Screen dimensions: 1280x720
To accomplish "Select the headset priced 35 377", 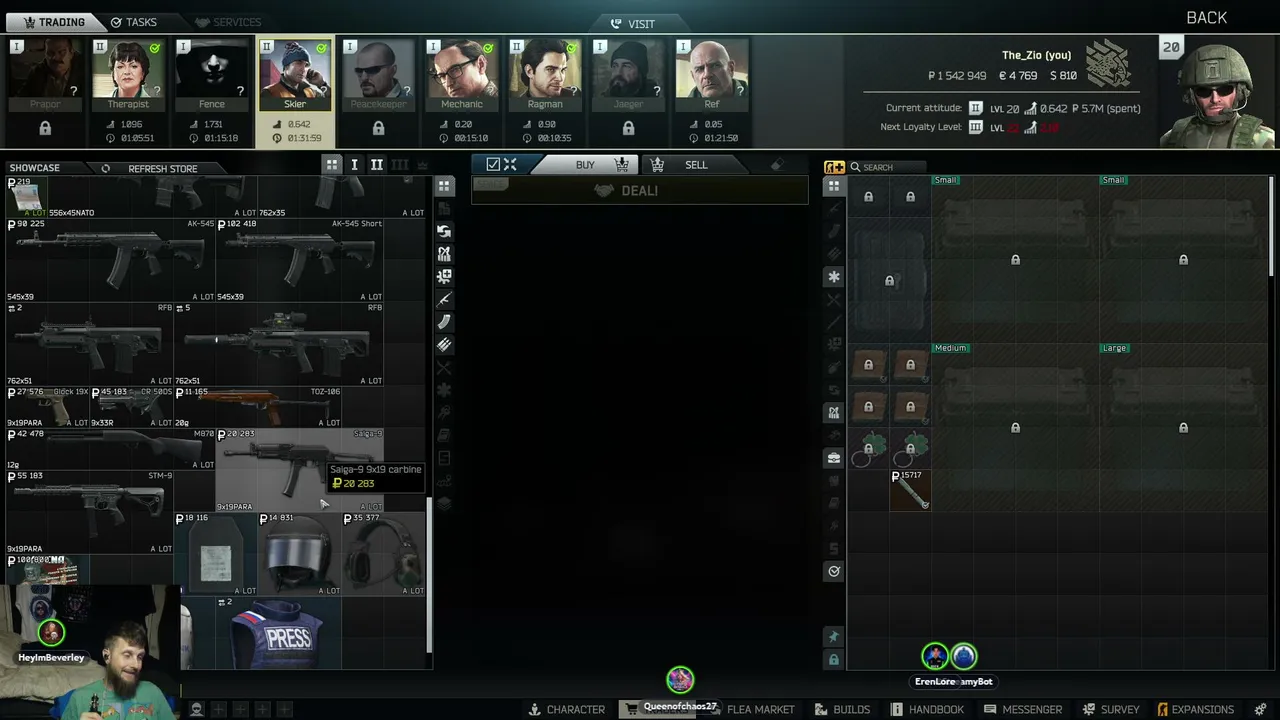I will pyautogui.click(x=384, y=554).
